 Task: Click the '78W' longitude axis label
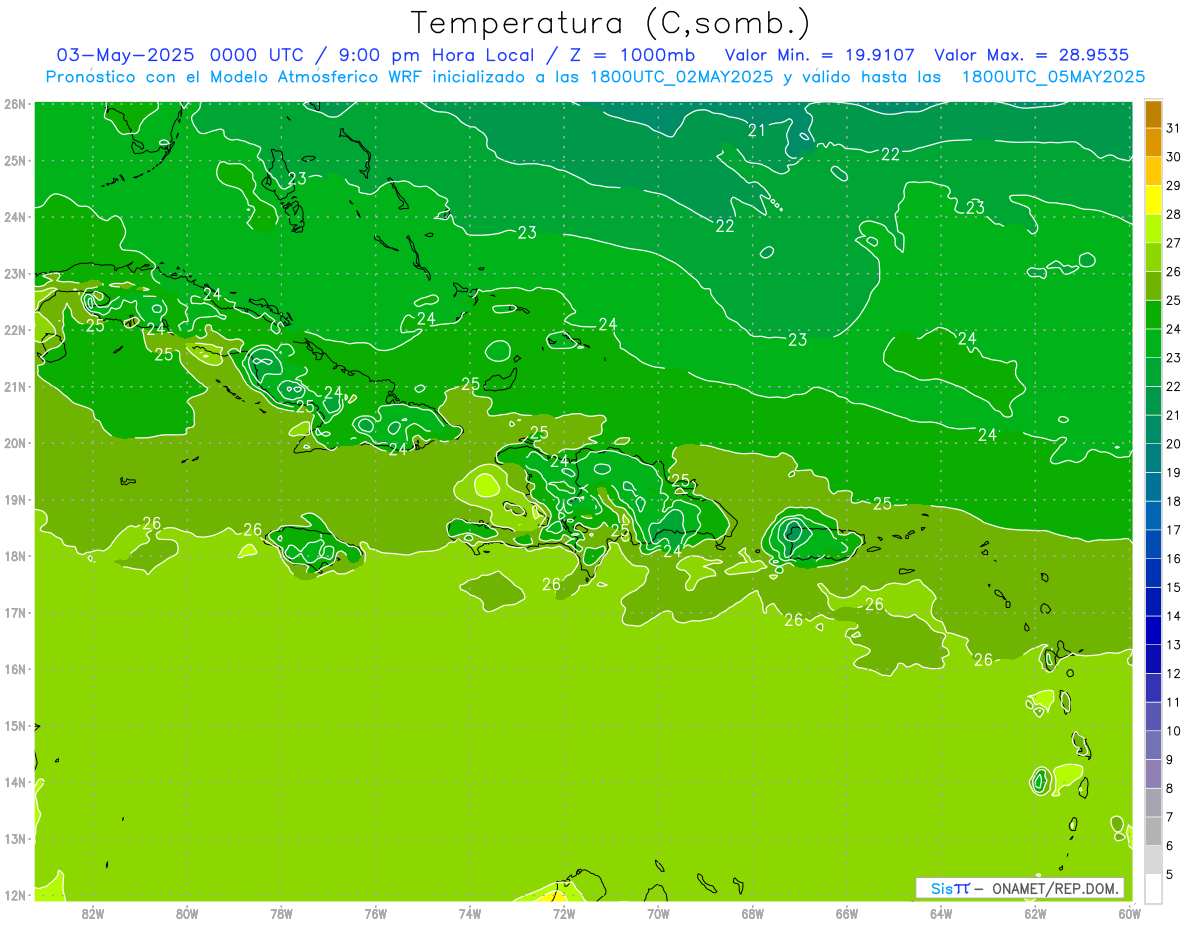pyautogui.click(x=281, y=913)
